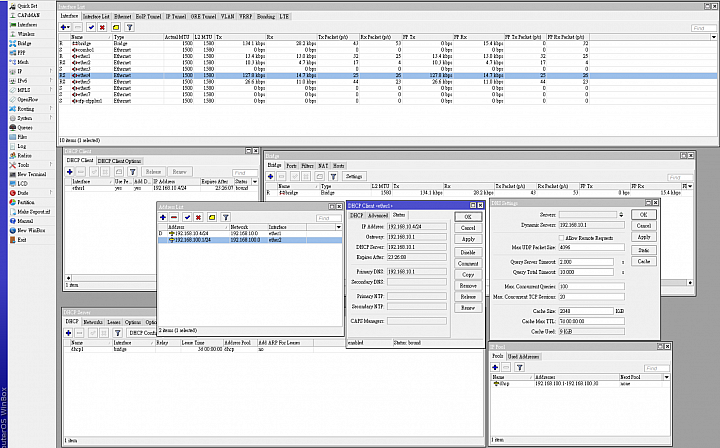
Task: Click the filter funnel icon in DHCP Client window
Action: (x=131, y=172)
